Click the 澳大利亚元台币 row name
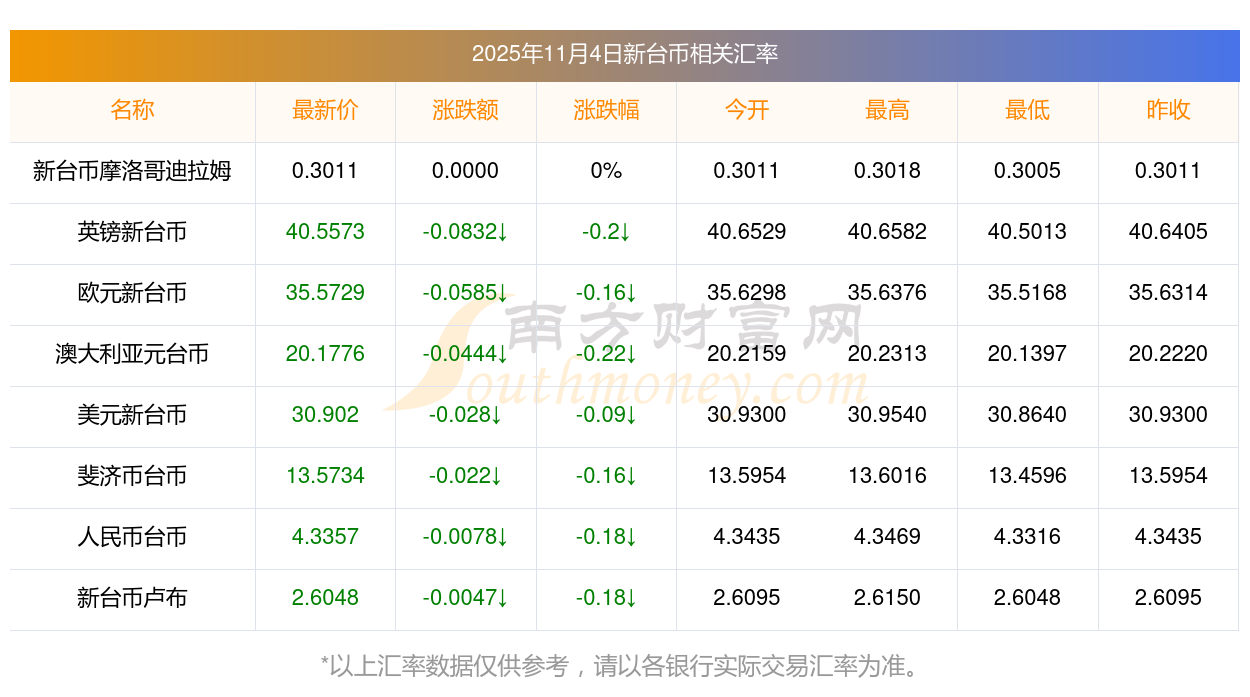Image resolution: width=1250 pixels, height=697 pixels. click(x=132, y=354)
